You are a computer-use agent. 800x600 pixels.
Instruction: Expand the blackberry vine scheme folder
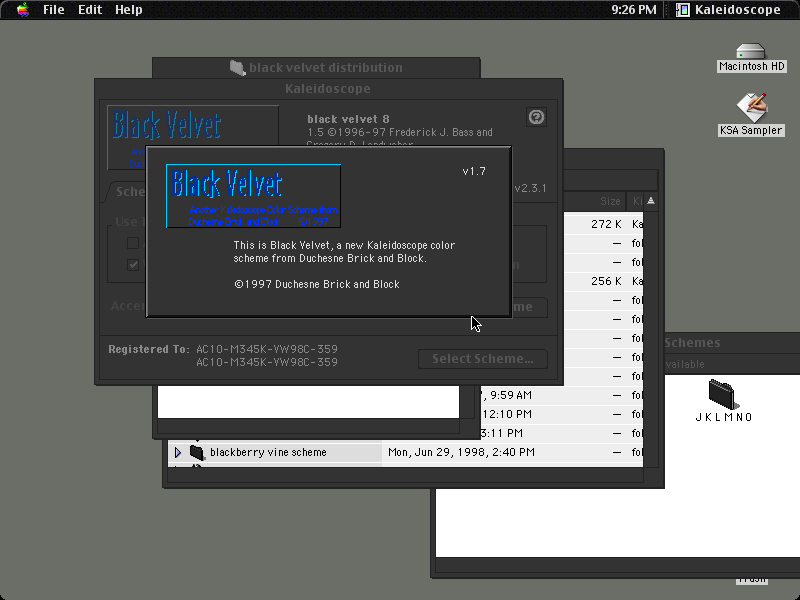tap(178, 452)
